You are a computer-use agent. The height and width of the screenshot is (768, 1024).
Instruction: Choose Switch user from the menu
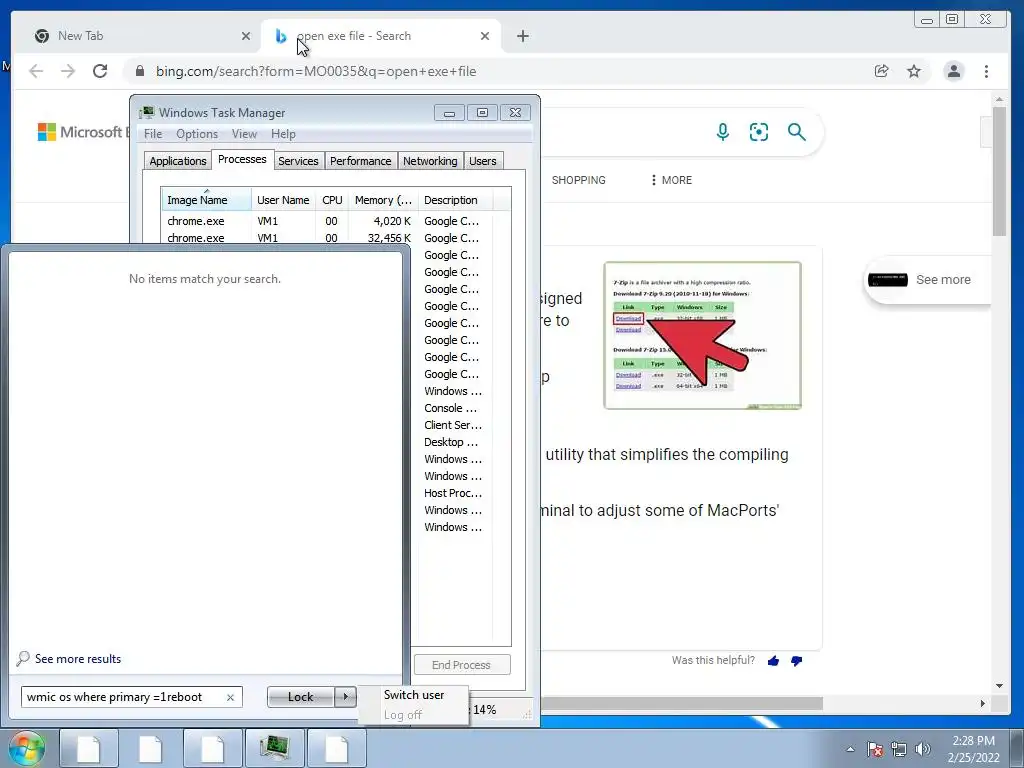[414, 695]
